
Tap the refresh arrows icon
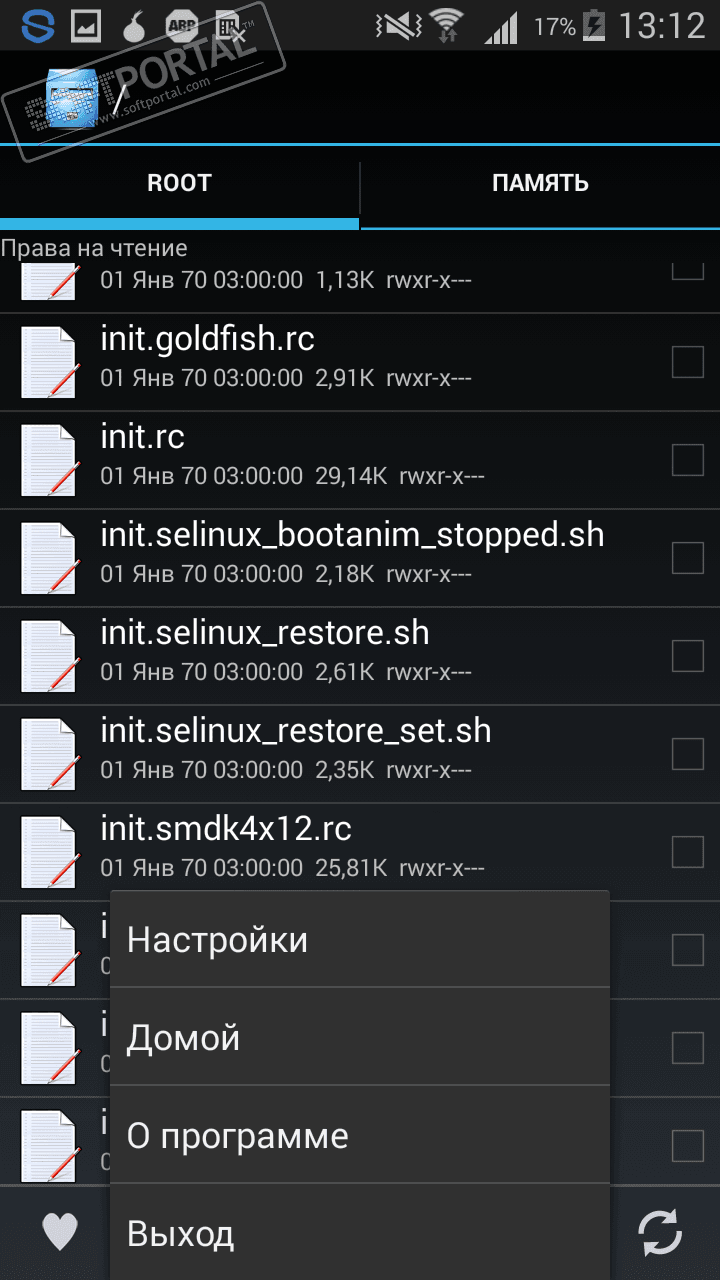pos(661,1232)
